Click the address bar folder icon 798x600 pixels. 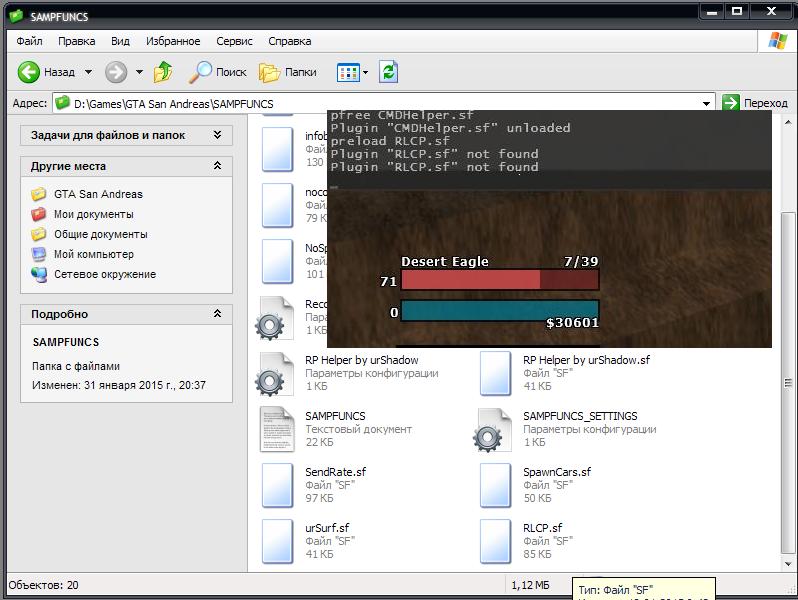(x=63, y=103)
